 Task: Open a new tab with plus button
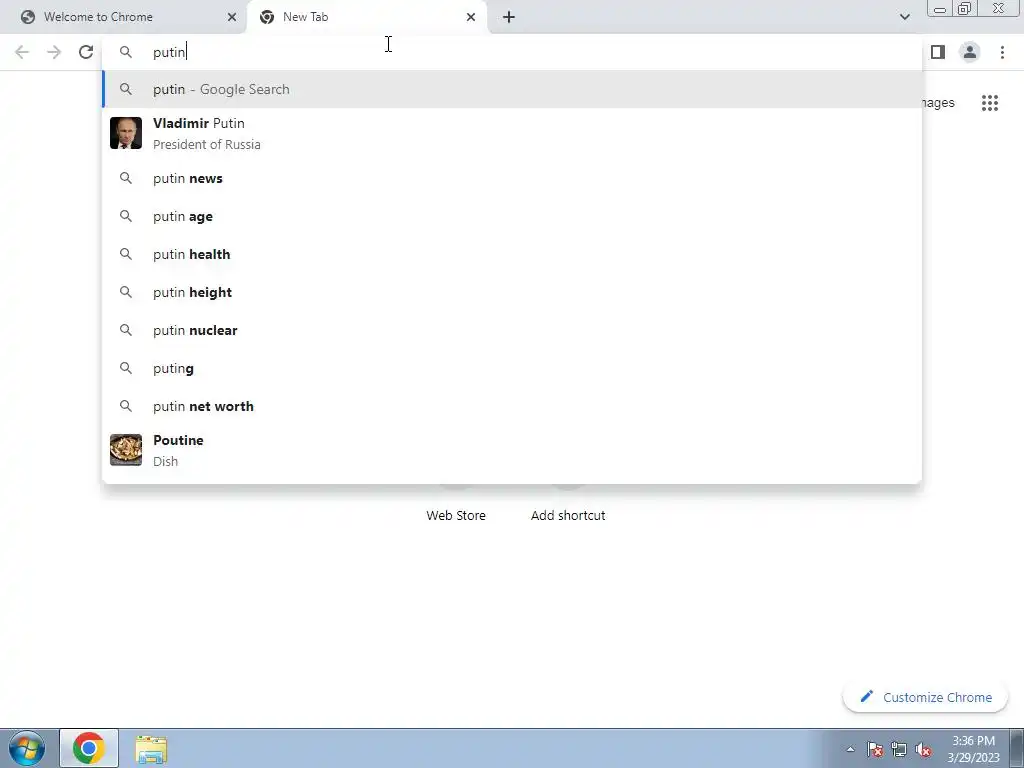click(509, 17)
